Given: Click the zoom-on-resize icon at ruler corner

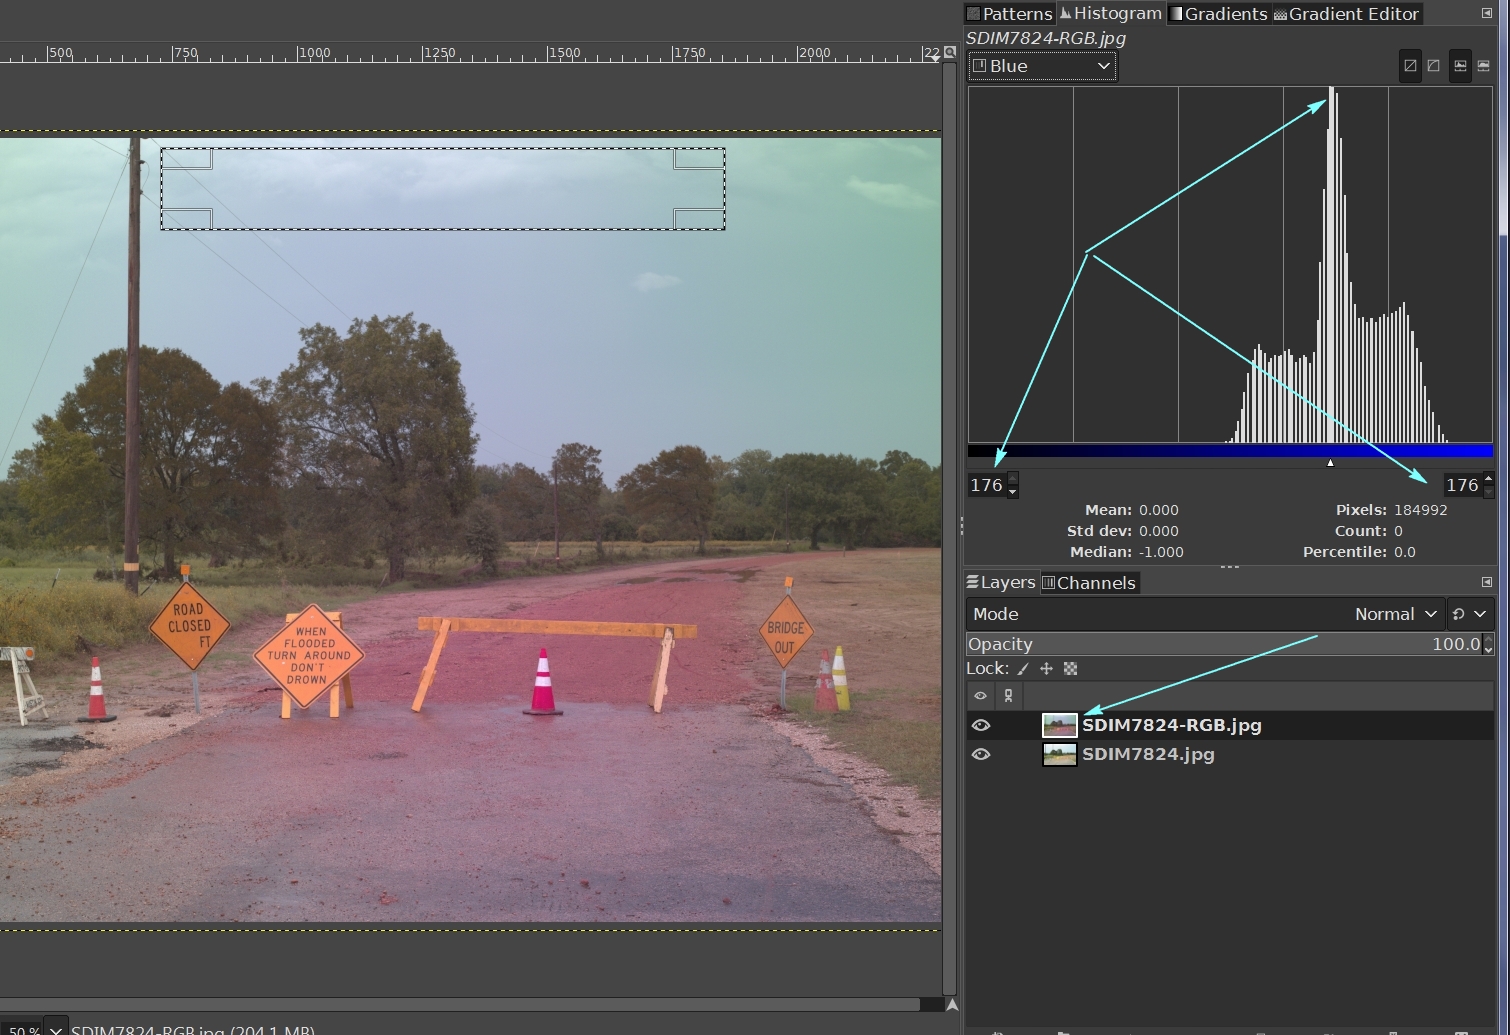Looking at the screenshot, I should click(949, 52).
